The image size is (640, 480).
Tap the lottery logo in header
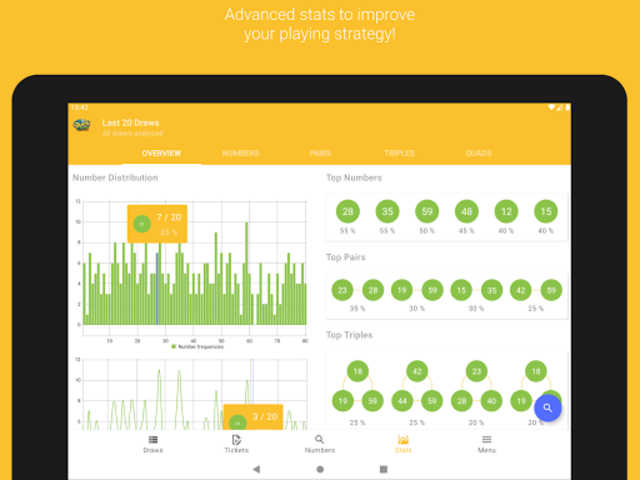[x=82, y=126]
